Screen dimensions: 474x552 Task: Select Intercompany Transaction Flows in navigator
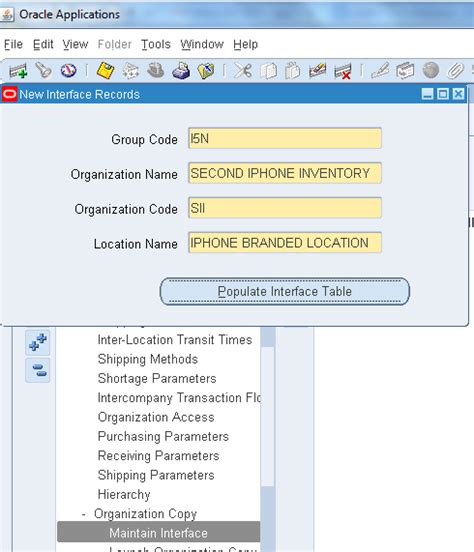pyautogui.click(x=179, y=398)
